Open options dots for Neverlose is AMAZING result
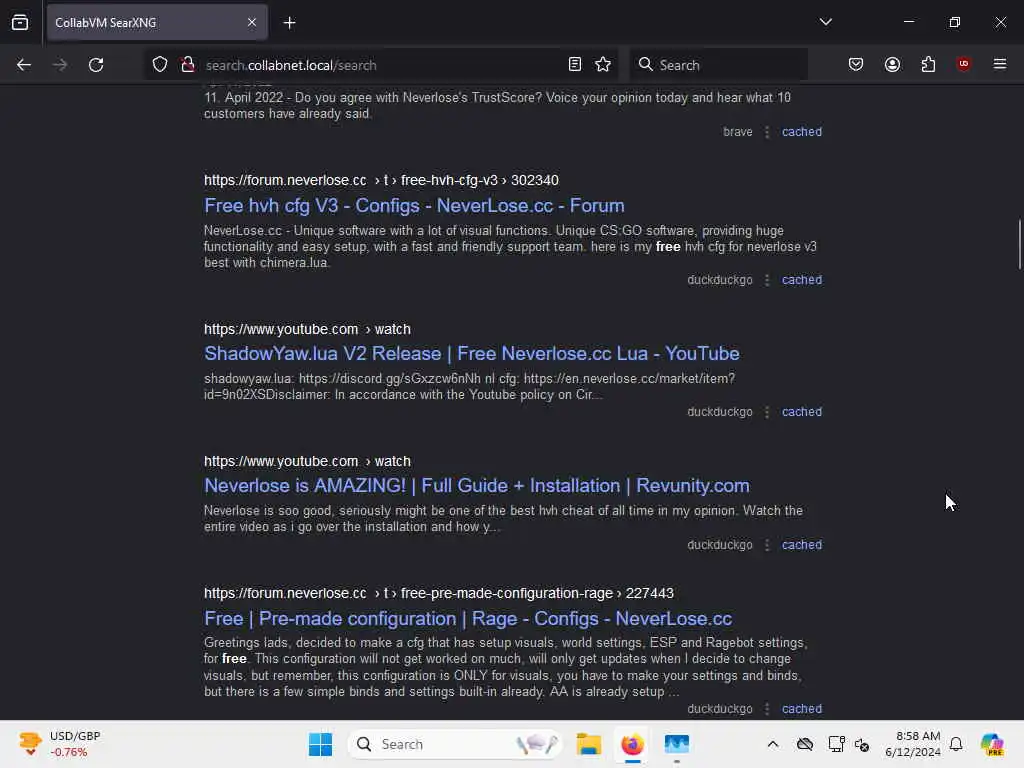1024x768 pixels. (767, 545)
